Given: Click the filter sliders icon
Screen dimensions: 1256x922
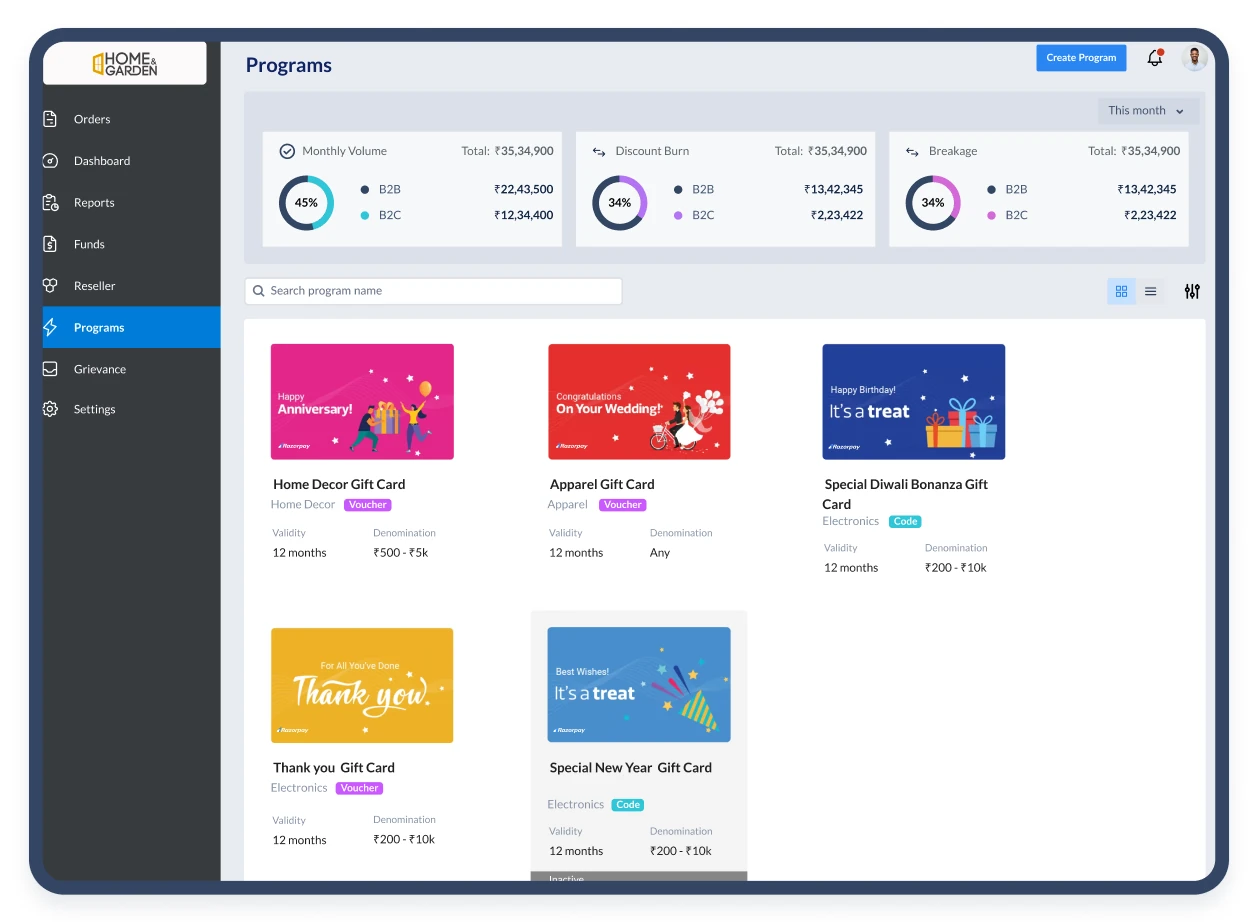Looking at the screenshot, I should [x=1192, y=291].
